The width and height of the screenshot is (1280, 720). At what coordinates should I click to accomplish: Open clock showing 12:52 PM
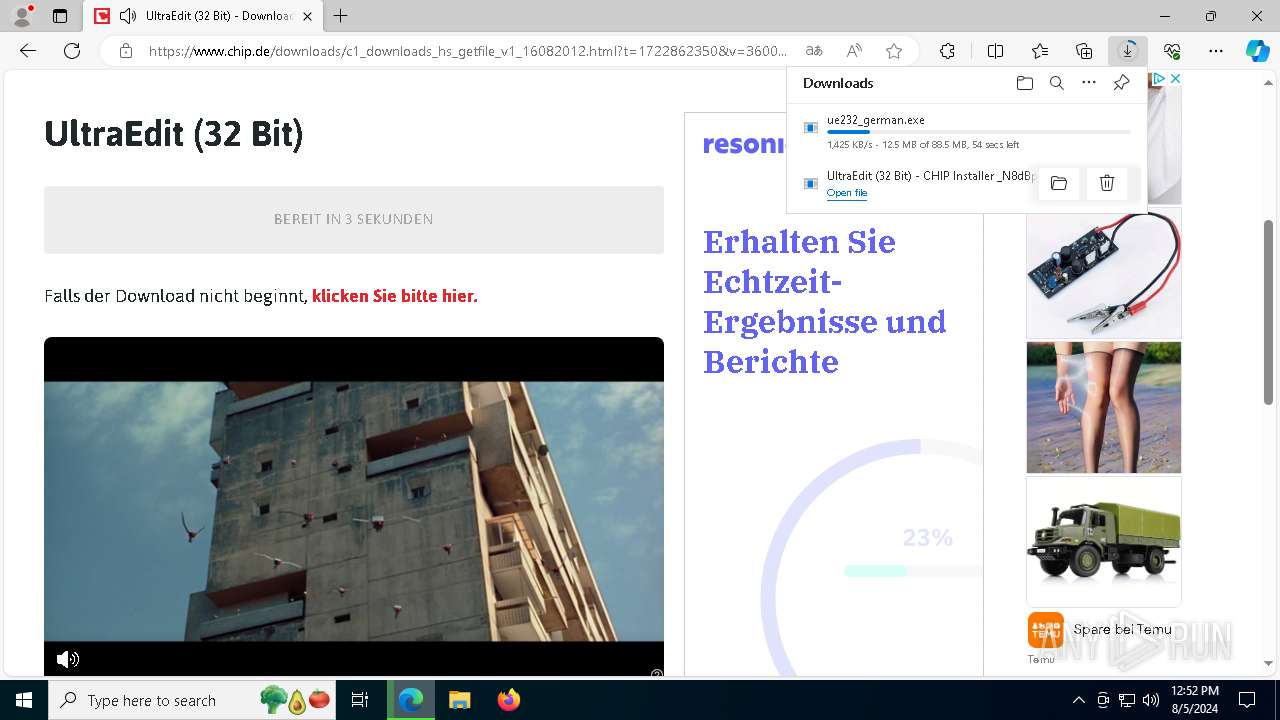point(1194,700)
